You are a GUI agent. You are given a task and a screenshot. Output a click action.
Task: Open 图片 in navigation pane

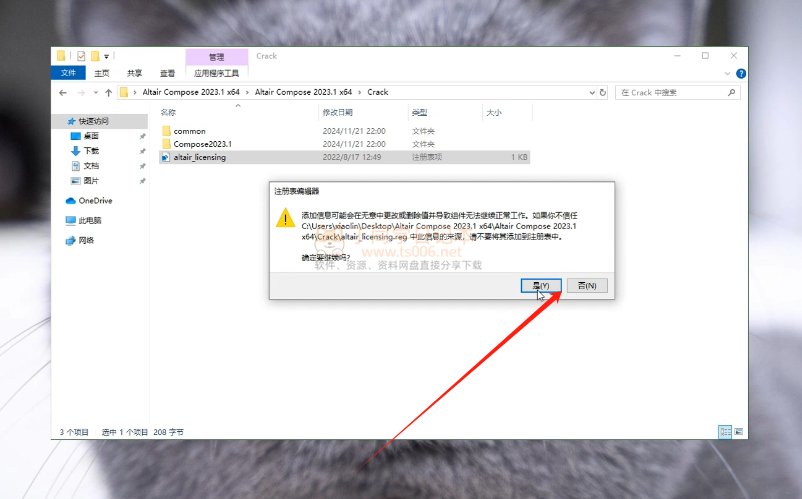coord(91,180)
